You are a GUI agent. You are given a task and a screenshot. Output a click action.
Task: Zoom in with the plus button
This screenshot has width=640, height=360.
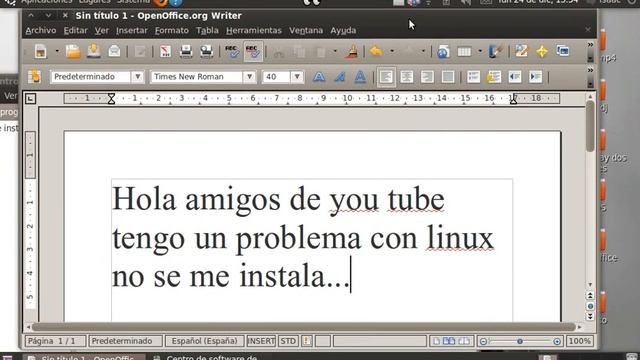[557, 341]
